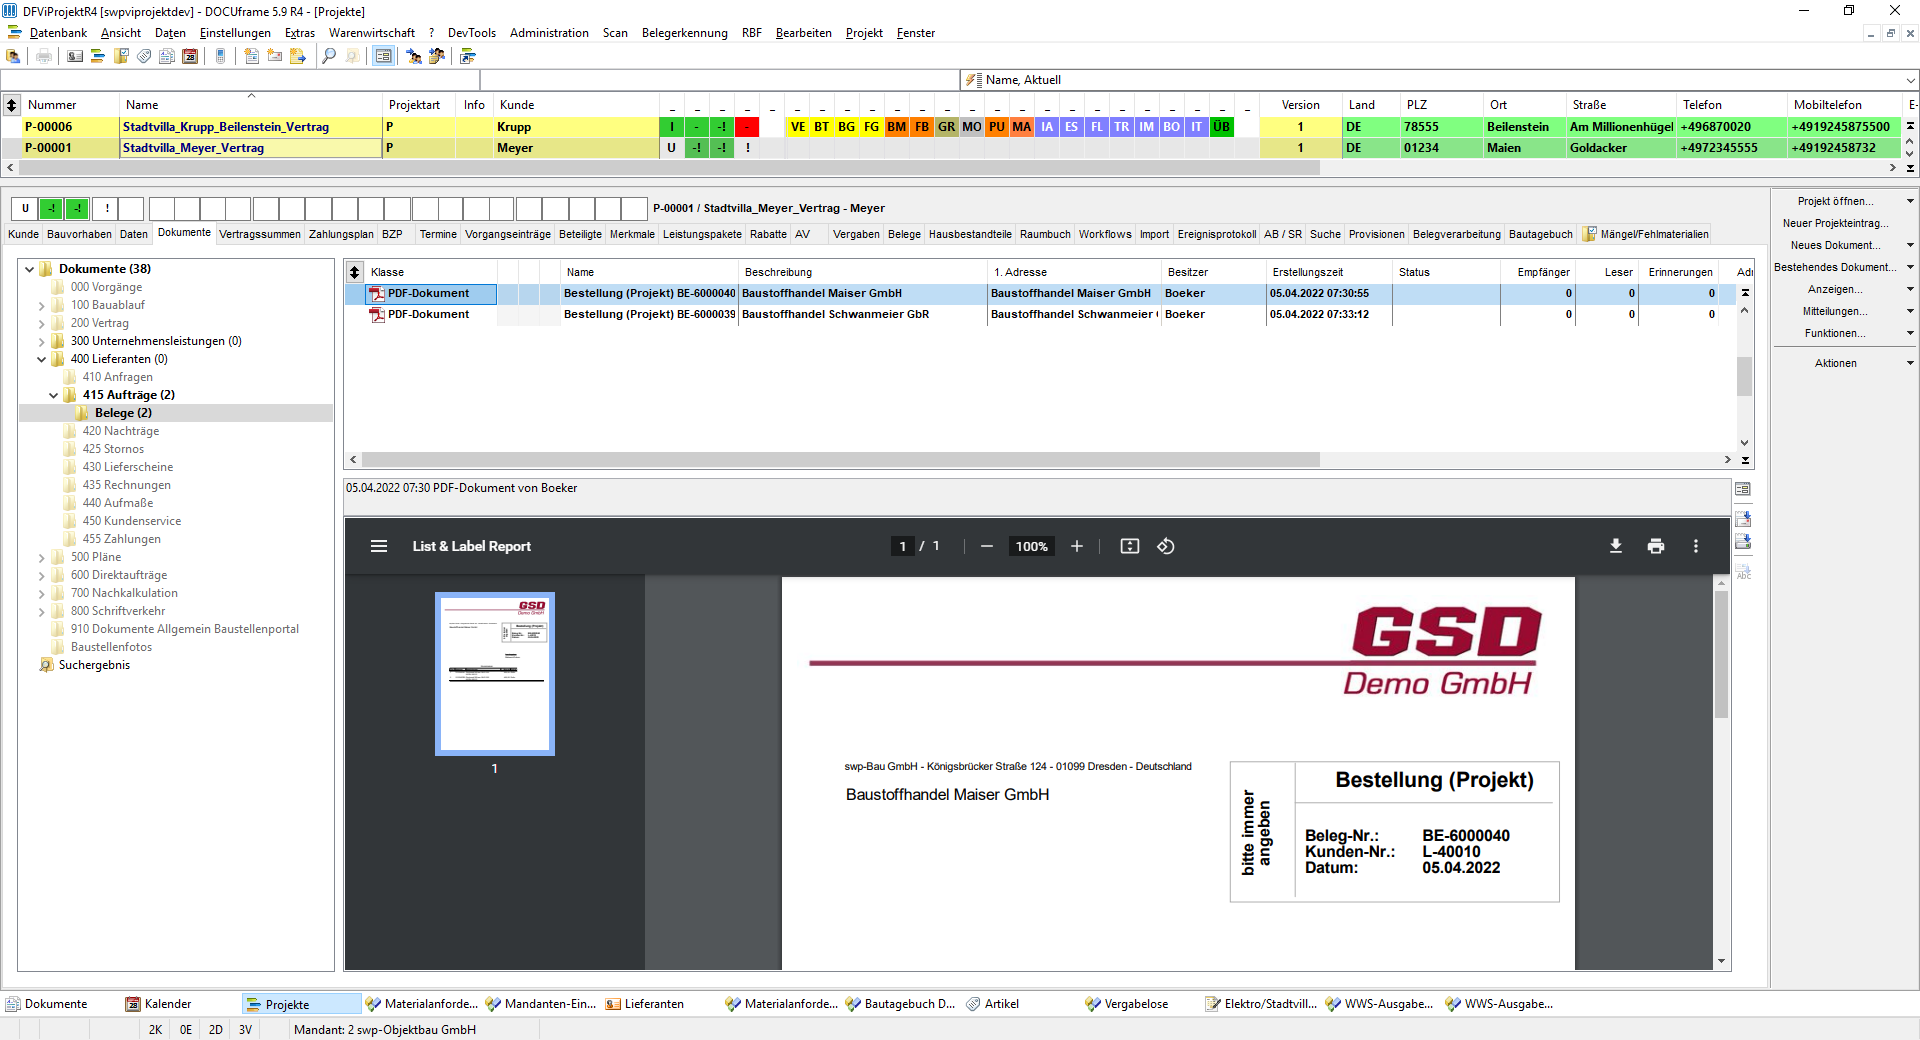Screen dimensions: 1920x1040
Task: Open the Belegerkennung menu
Action: coord(685,33)
